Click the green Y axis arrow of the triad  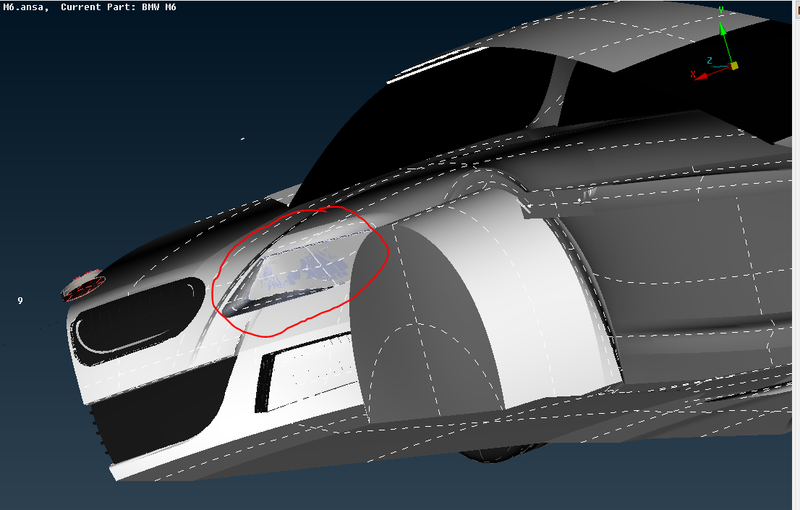(723, 31)
